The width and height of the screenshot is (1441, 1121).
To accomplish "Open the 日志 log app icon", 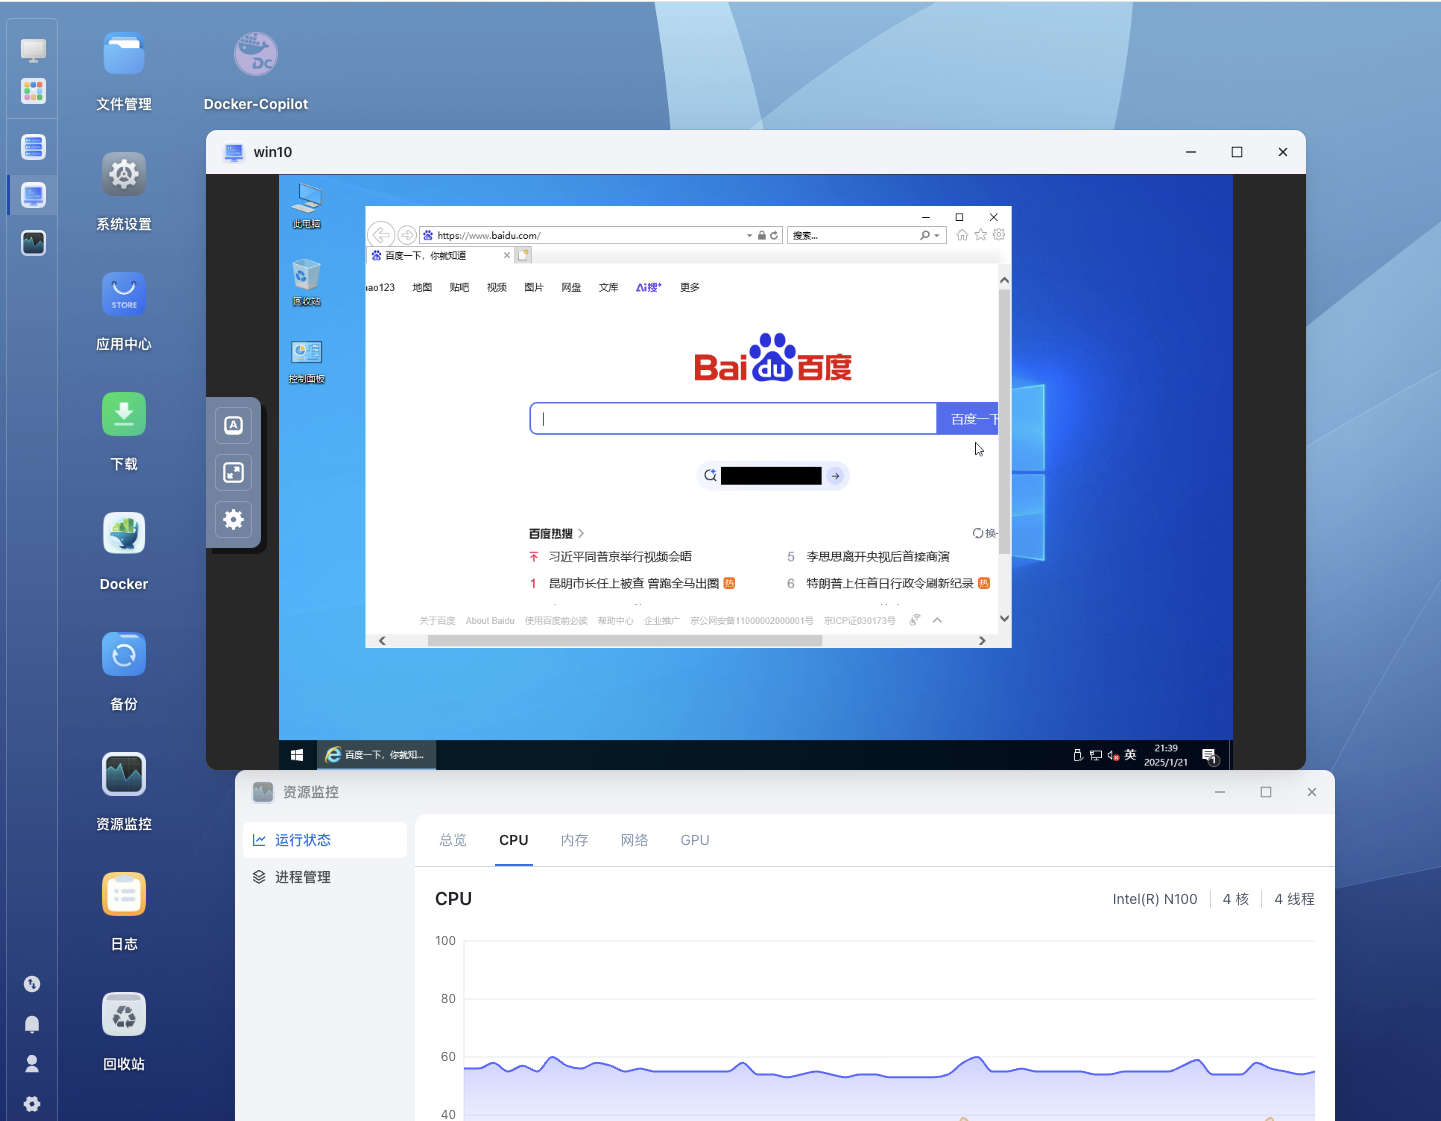I will click(x=124, y=894).
